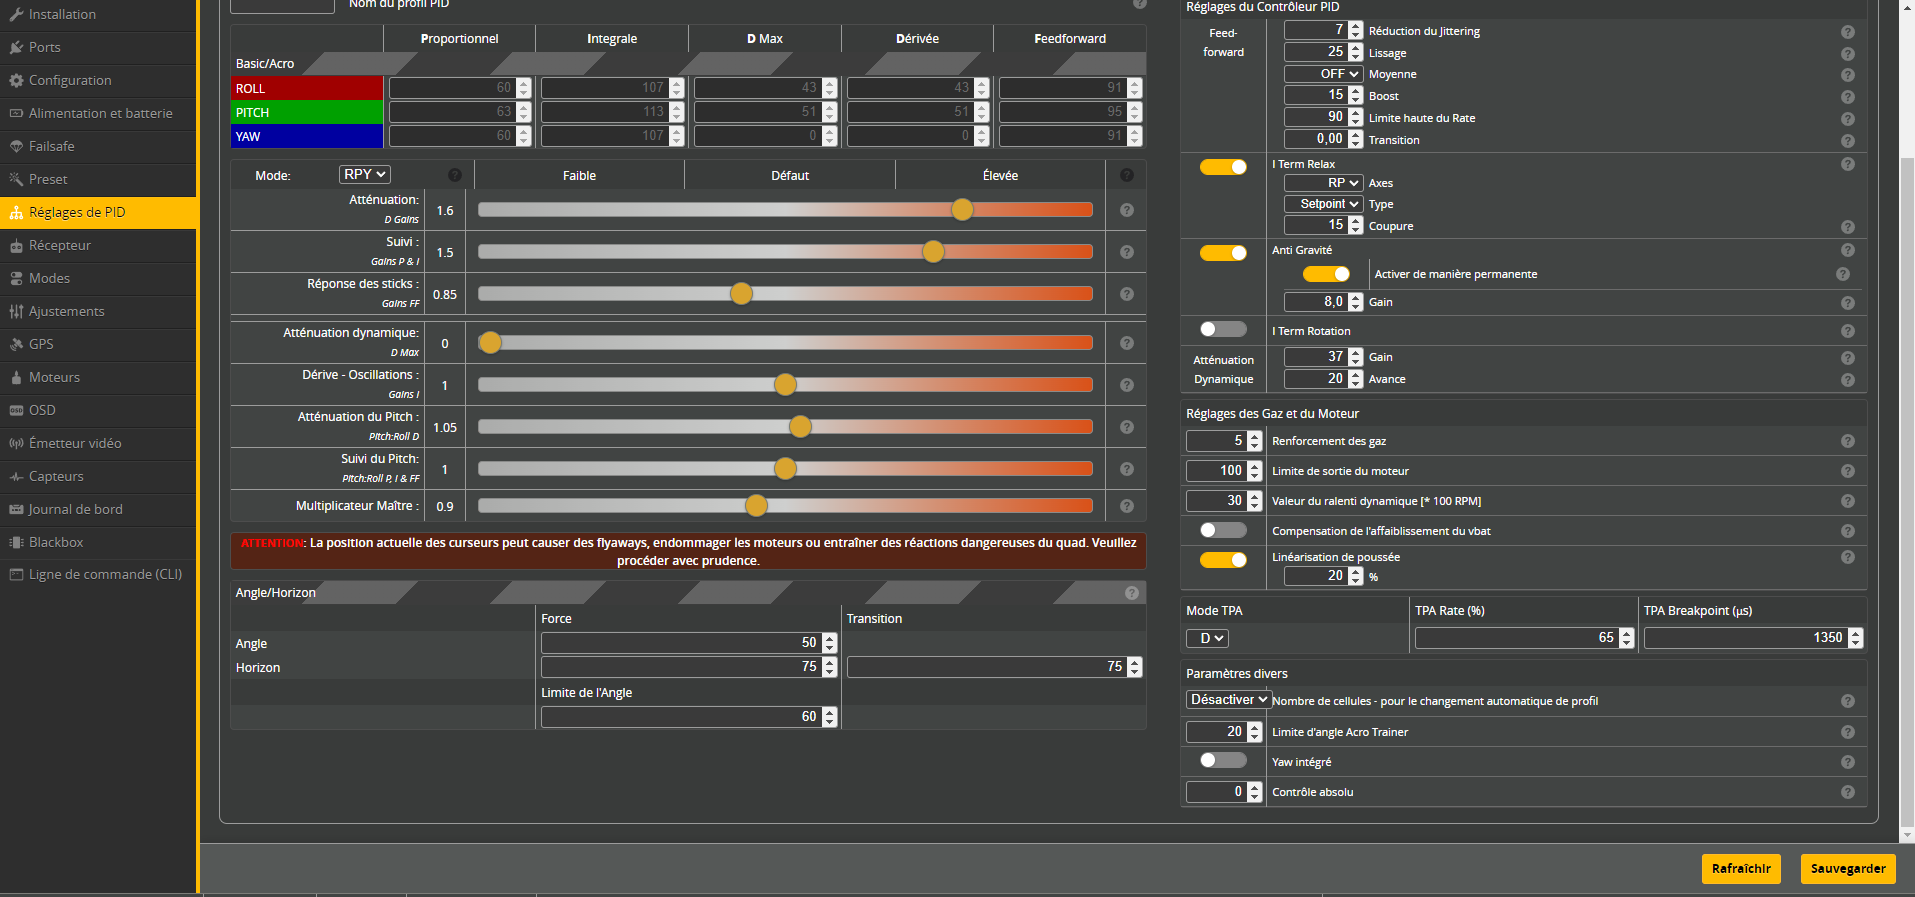1915x897 pixels.
Task: Click the Sauvegarder button
Action: 1847,868
